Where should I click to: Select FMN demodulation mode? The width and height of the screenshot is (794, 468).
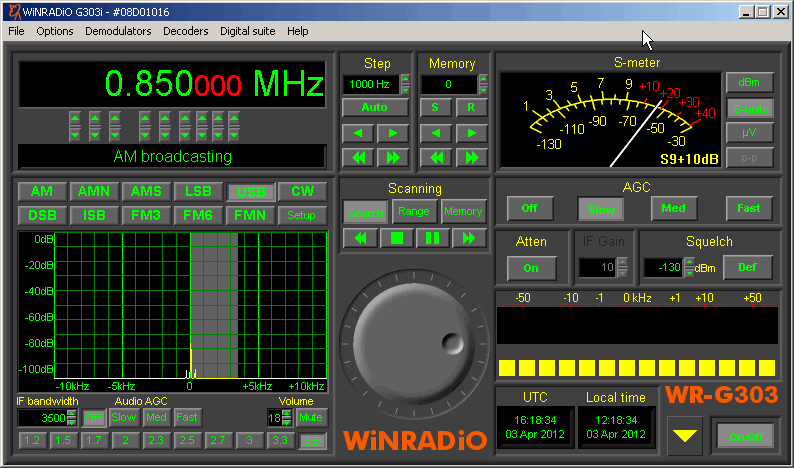click(250, 215)
